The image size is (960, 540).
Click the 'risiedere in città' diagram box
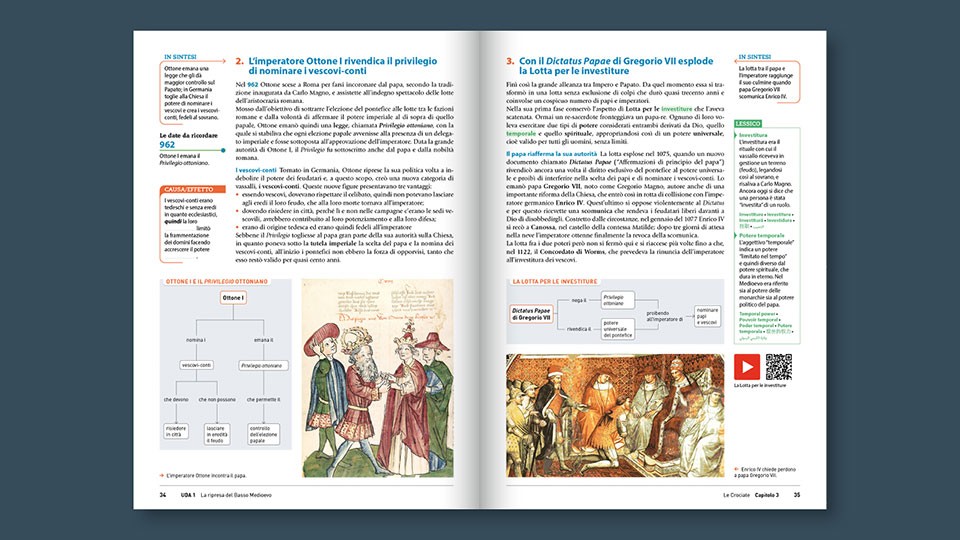tap(176, 432)
